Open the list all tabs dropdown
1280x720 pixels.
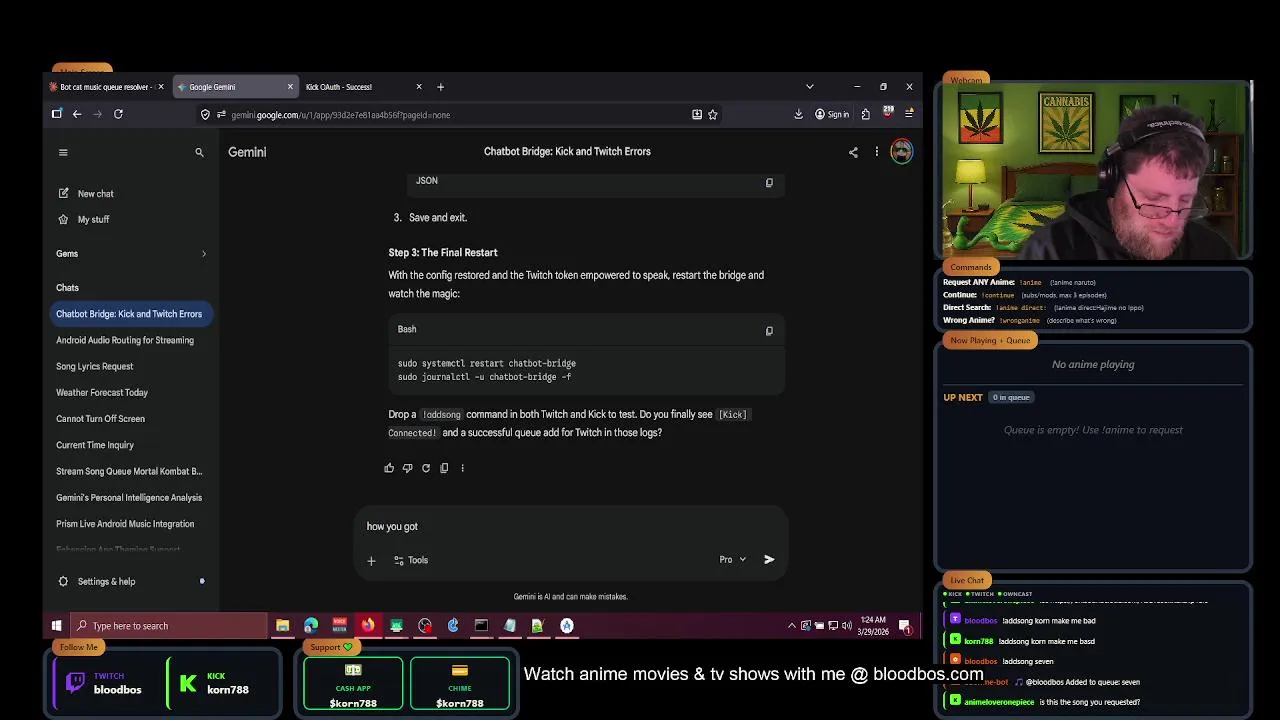coord(810,87)
